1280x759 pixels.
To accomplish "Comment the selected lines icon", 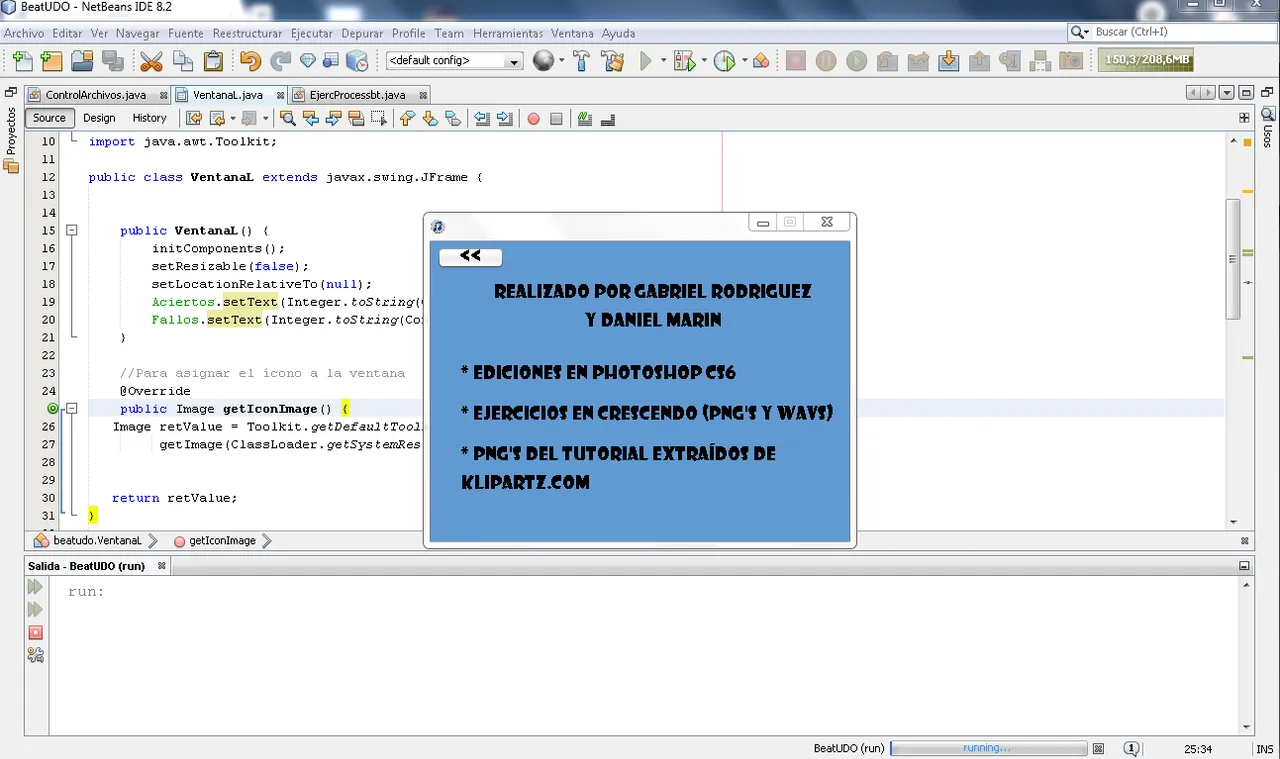I will click(584, 118).
